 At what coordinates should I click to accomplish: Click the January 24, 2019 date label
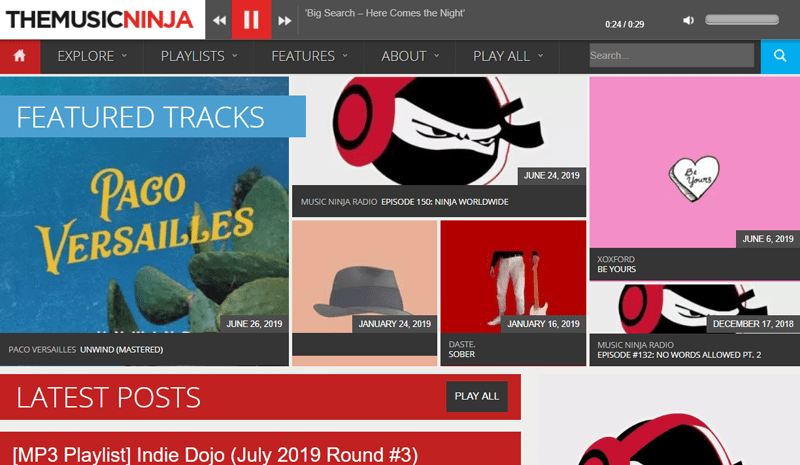point(394,324)
